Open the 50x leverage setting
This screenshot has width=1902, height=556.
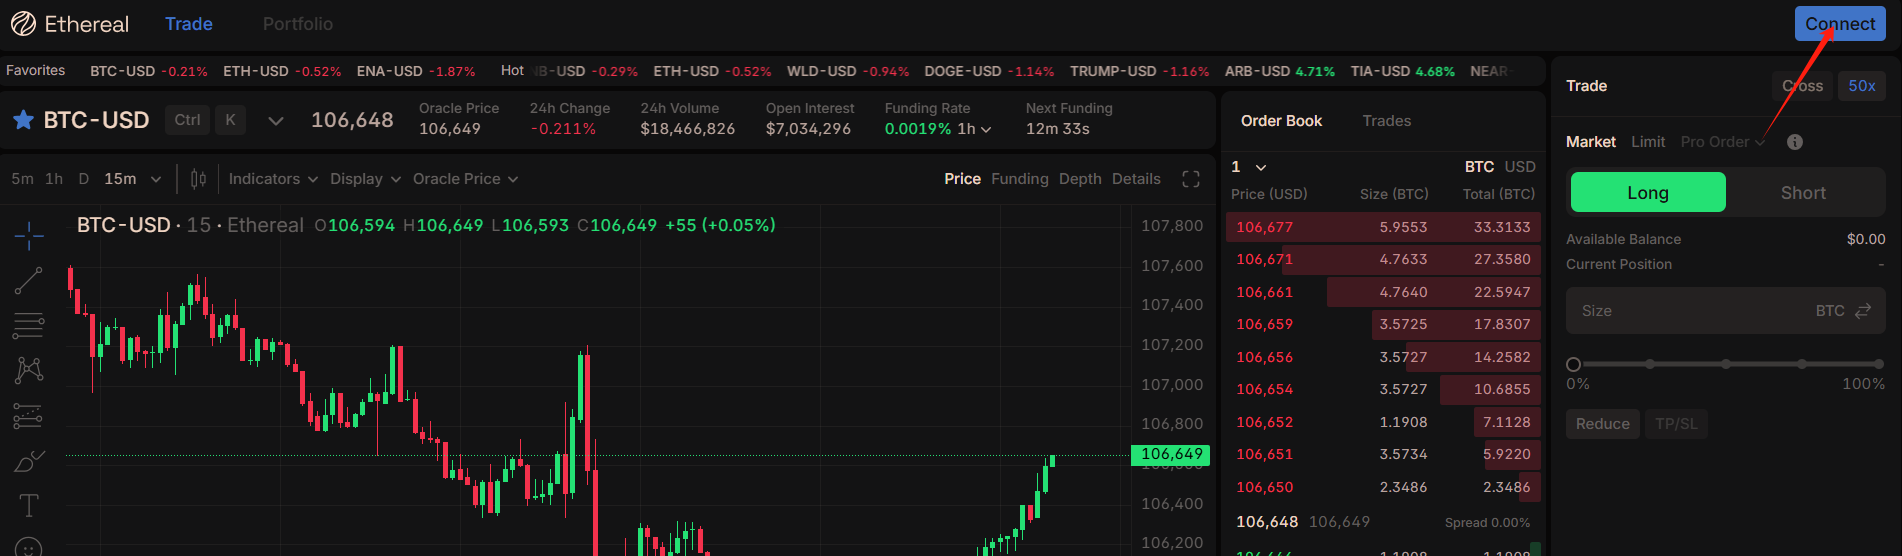click(x=1861, y=86)
